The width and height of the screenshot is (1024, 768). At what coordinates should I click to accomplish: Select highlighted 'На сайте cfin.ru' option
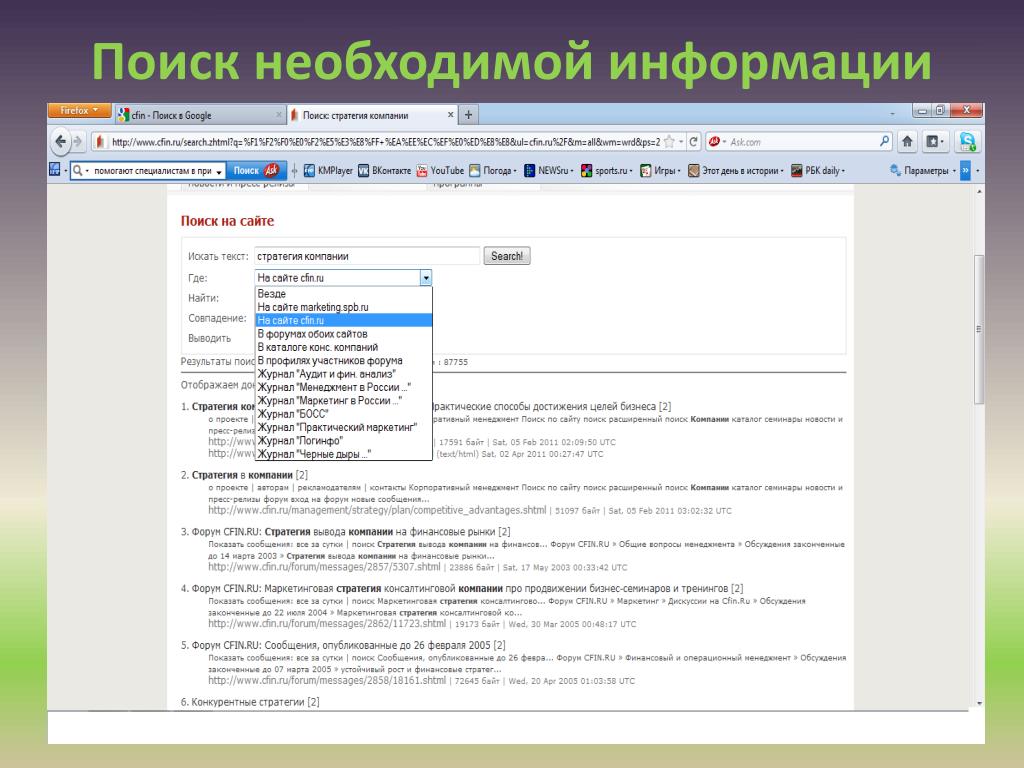343,321
